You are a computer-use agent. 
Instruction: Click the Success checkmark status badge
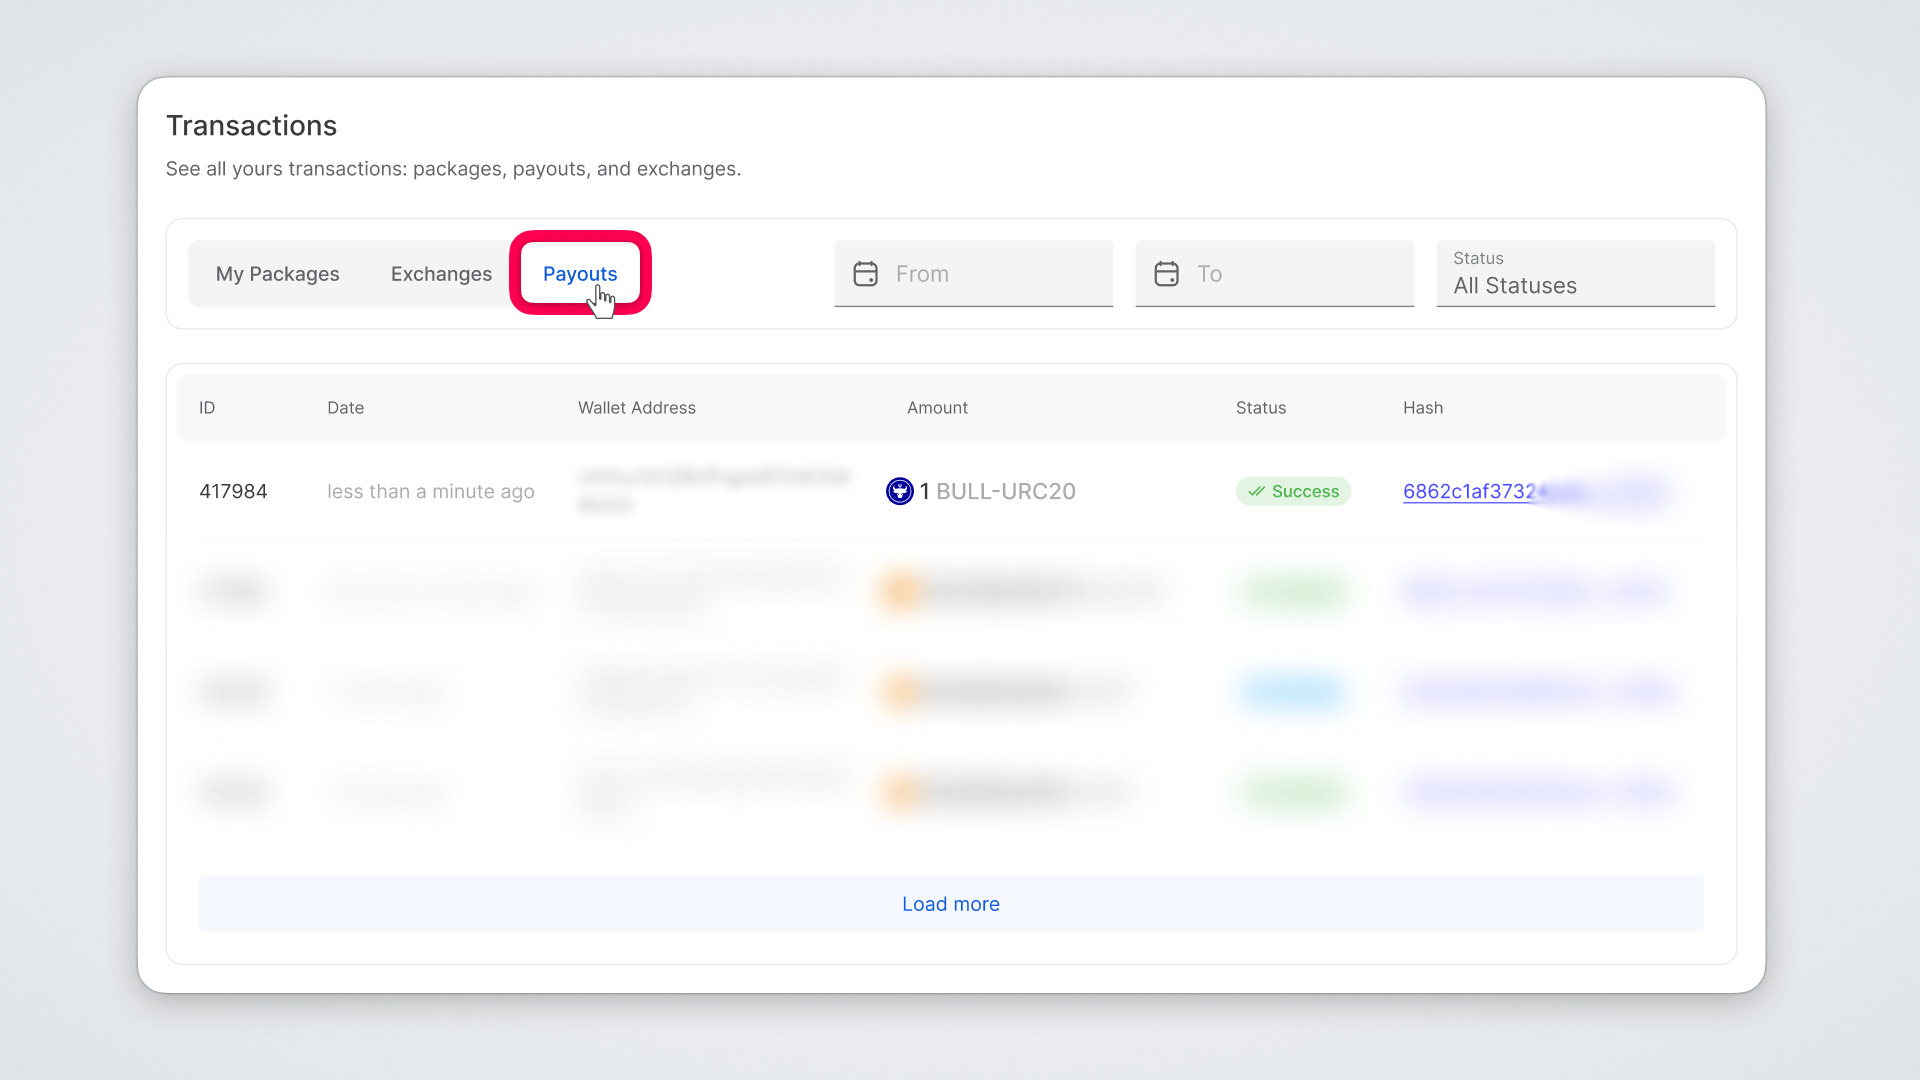(1292, 491)
